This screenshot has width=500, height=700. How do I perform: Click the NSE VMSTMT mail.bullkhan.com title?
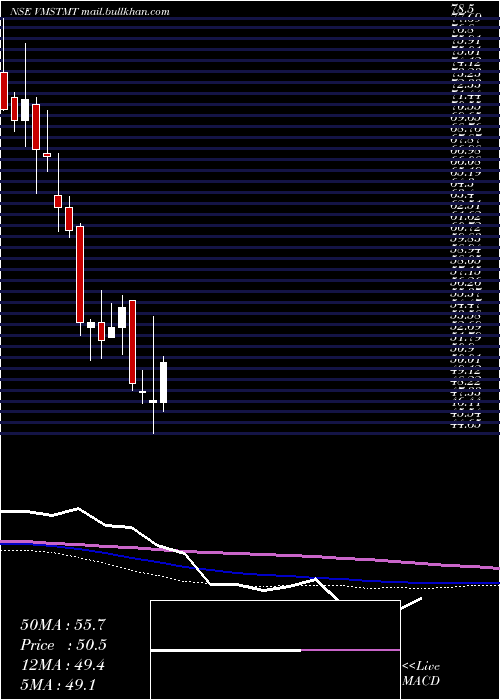[x=89, y=12]
